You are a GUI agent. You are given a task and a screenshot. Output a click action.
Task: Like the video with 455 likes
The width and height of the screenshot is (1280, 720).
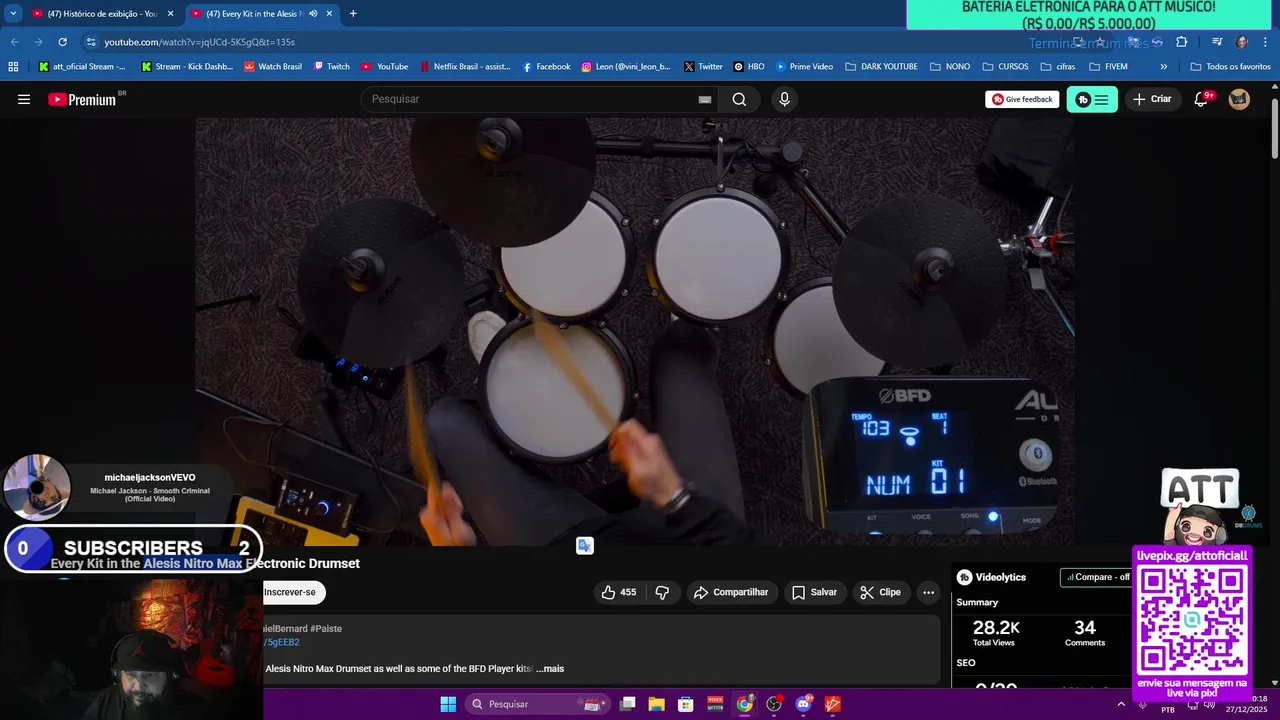pyautogui.click(x=618, y=592)
